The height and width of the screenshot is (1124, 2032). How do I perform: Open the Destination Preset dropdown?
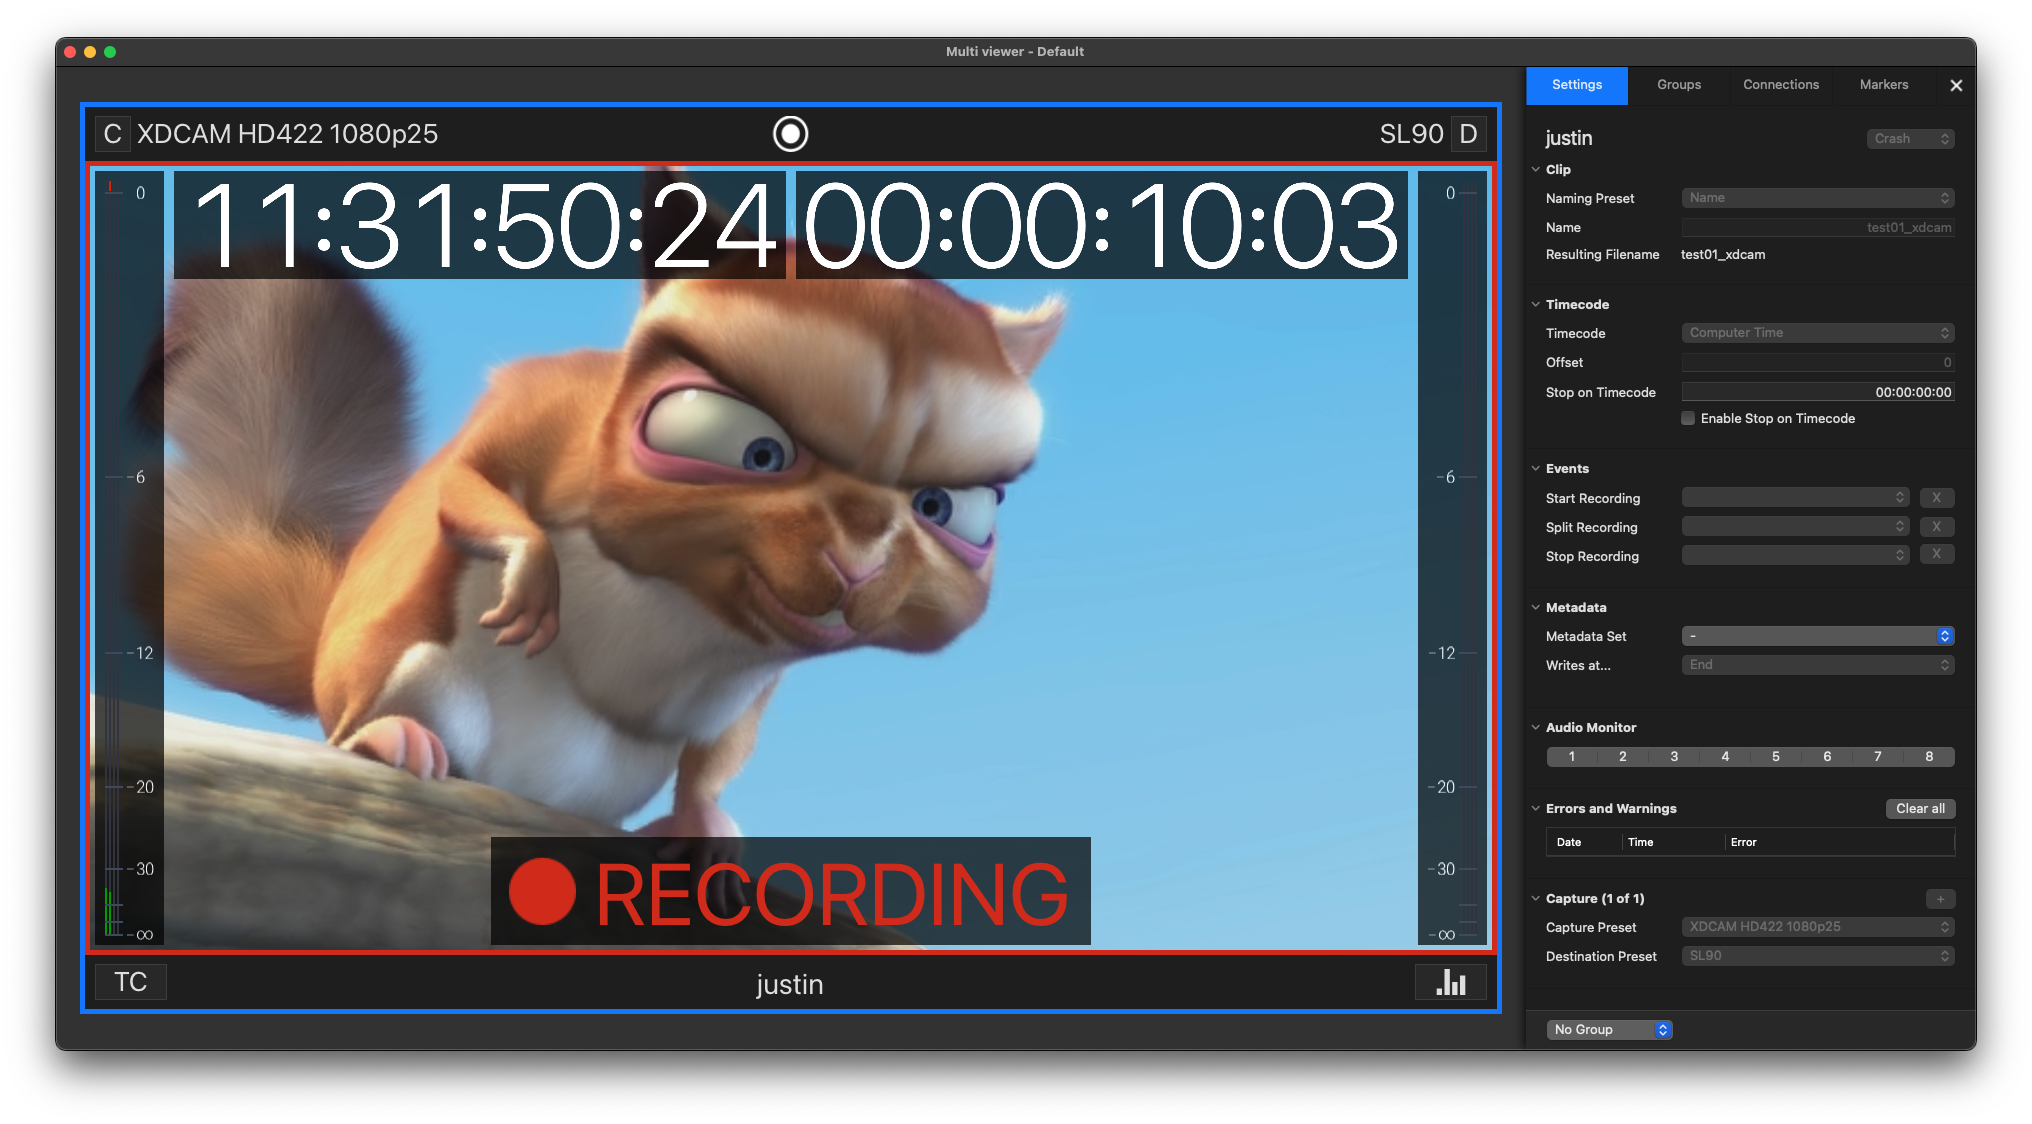tap(1818, 956)
